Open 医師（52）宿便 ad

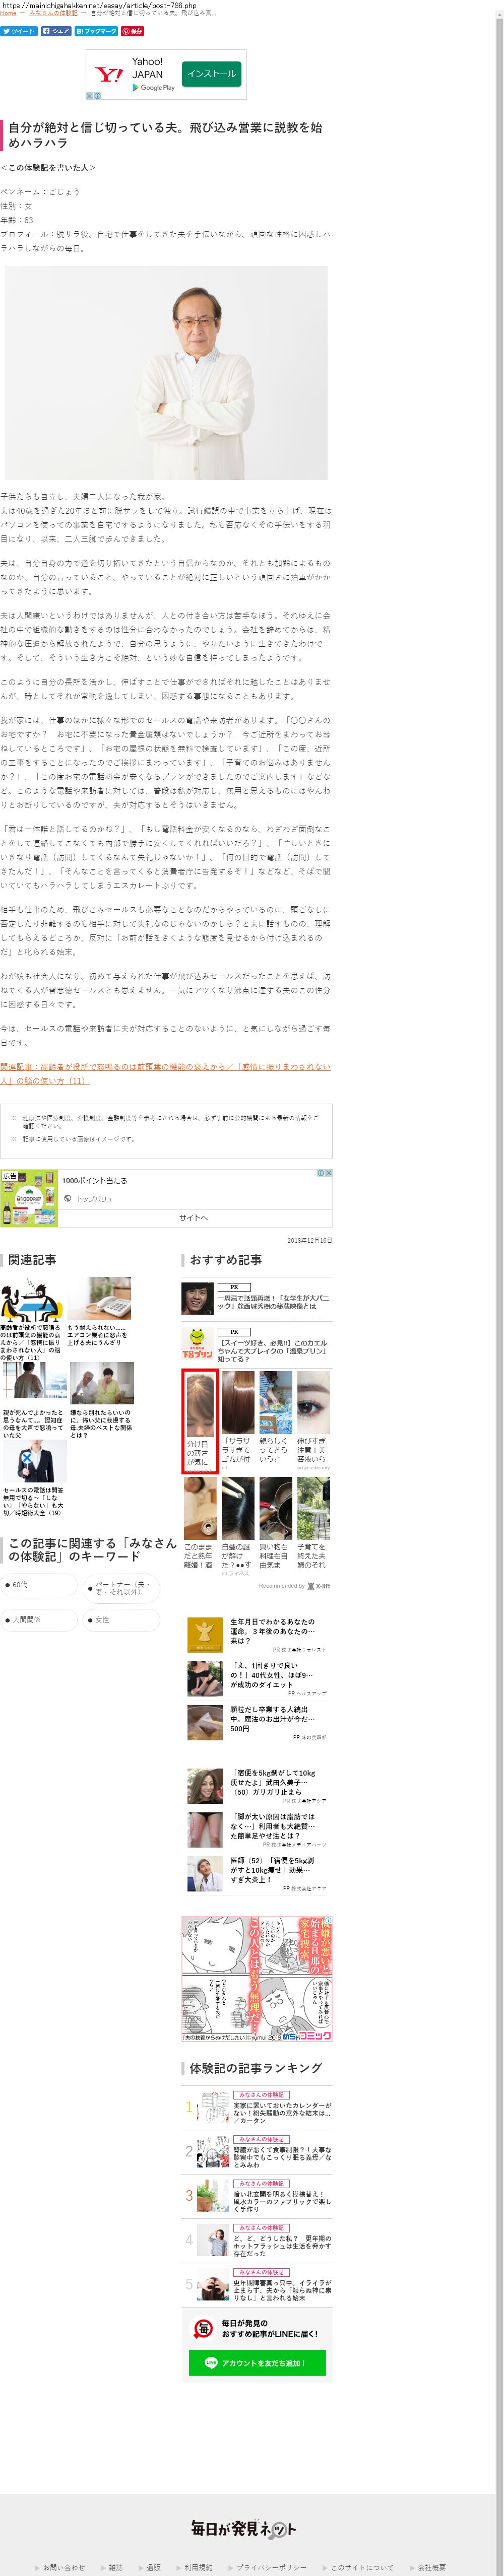click(257, 1873)
